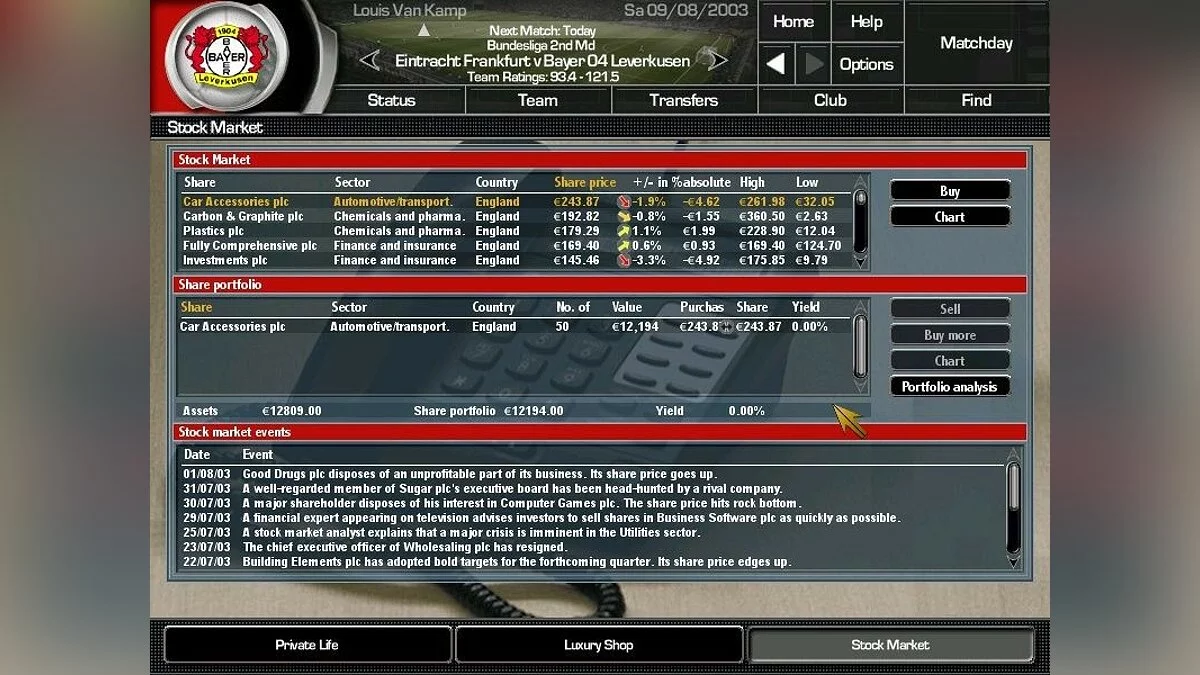Select Carbon & Graphite plc row
Screen dimensions: 1200x675
tap(514, 216)
